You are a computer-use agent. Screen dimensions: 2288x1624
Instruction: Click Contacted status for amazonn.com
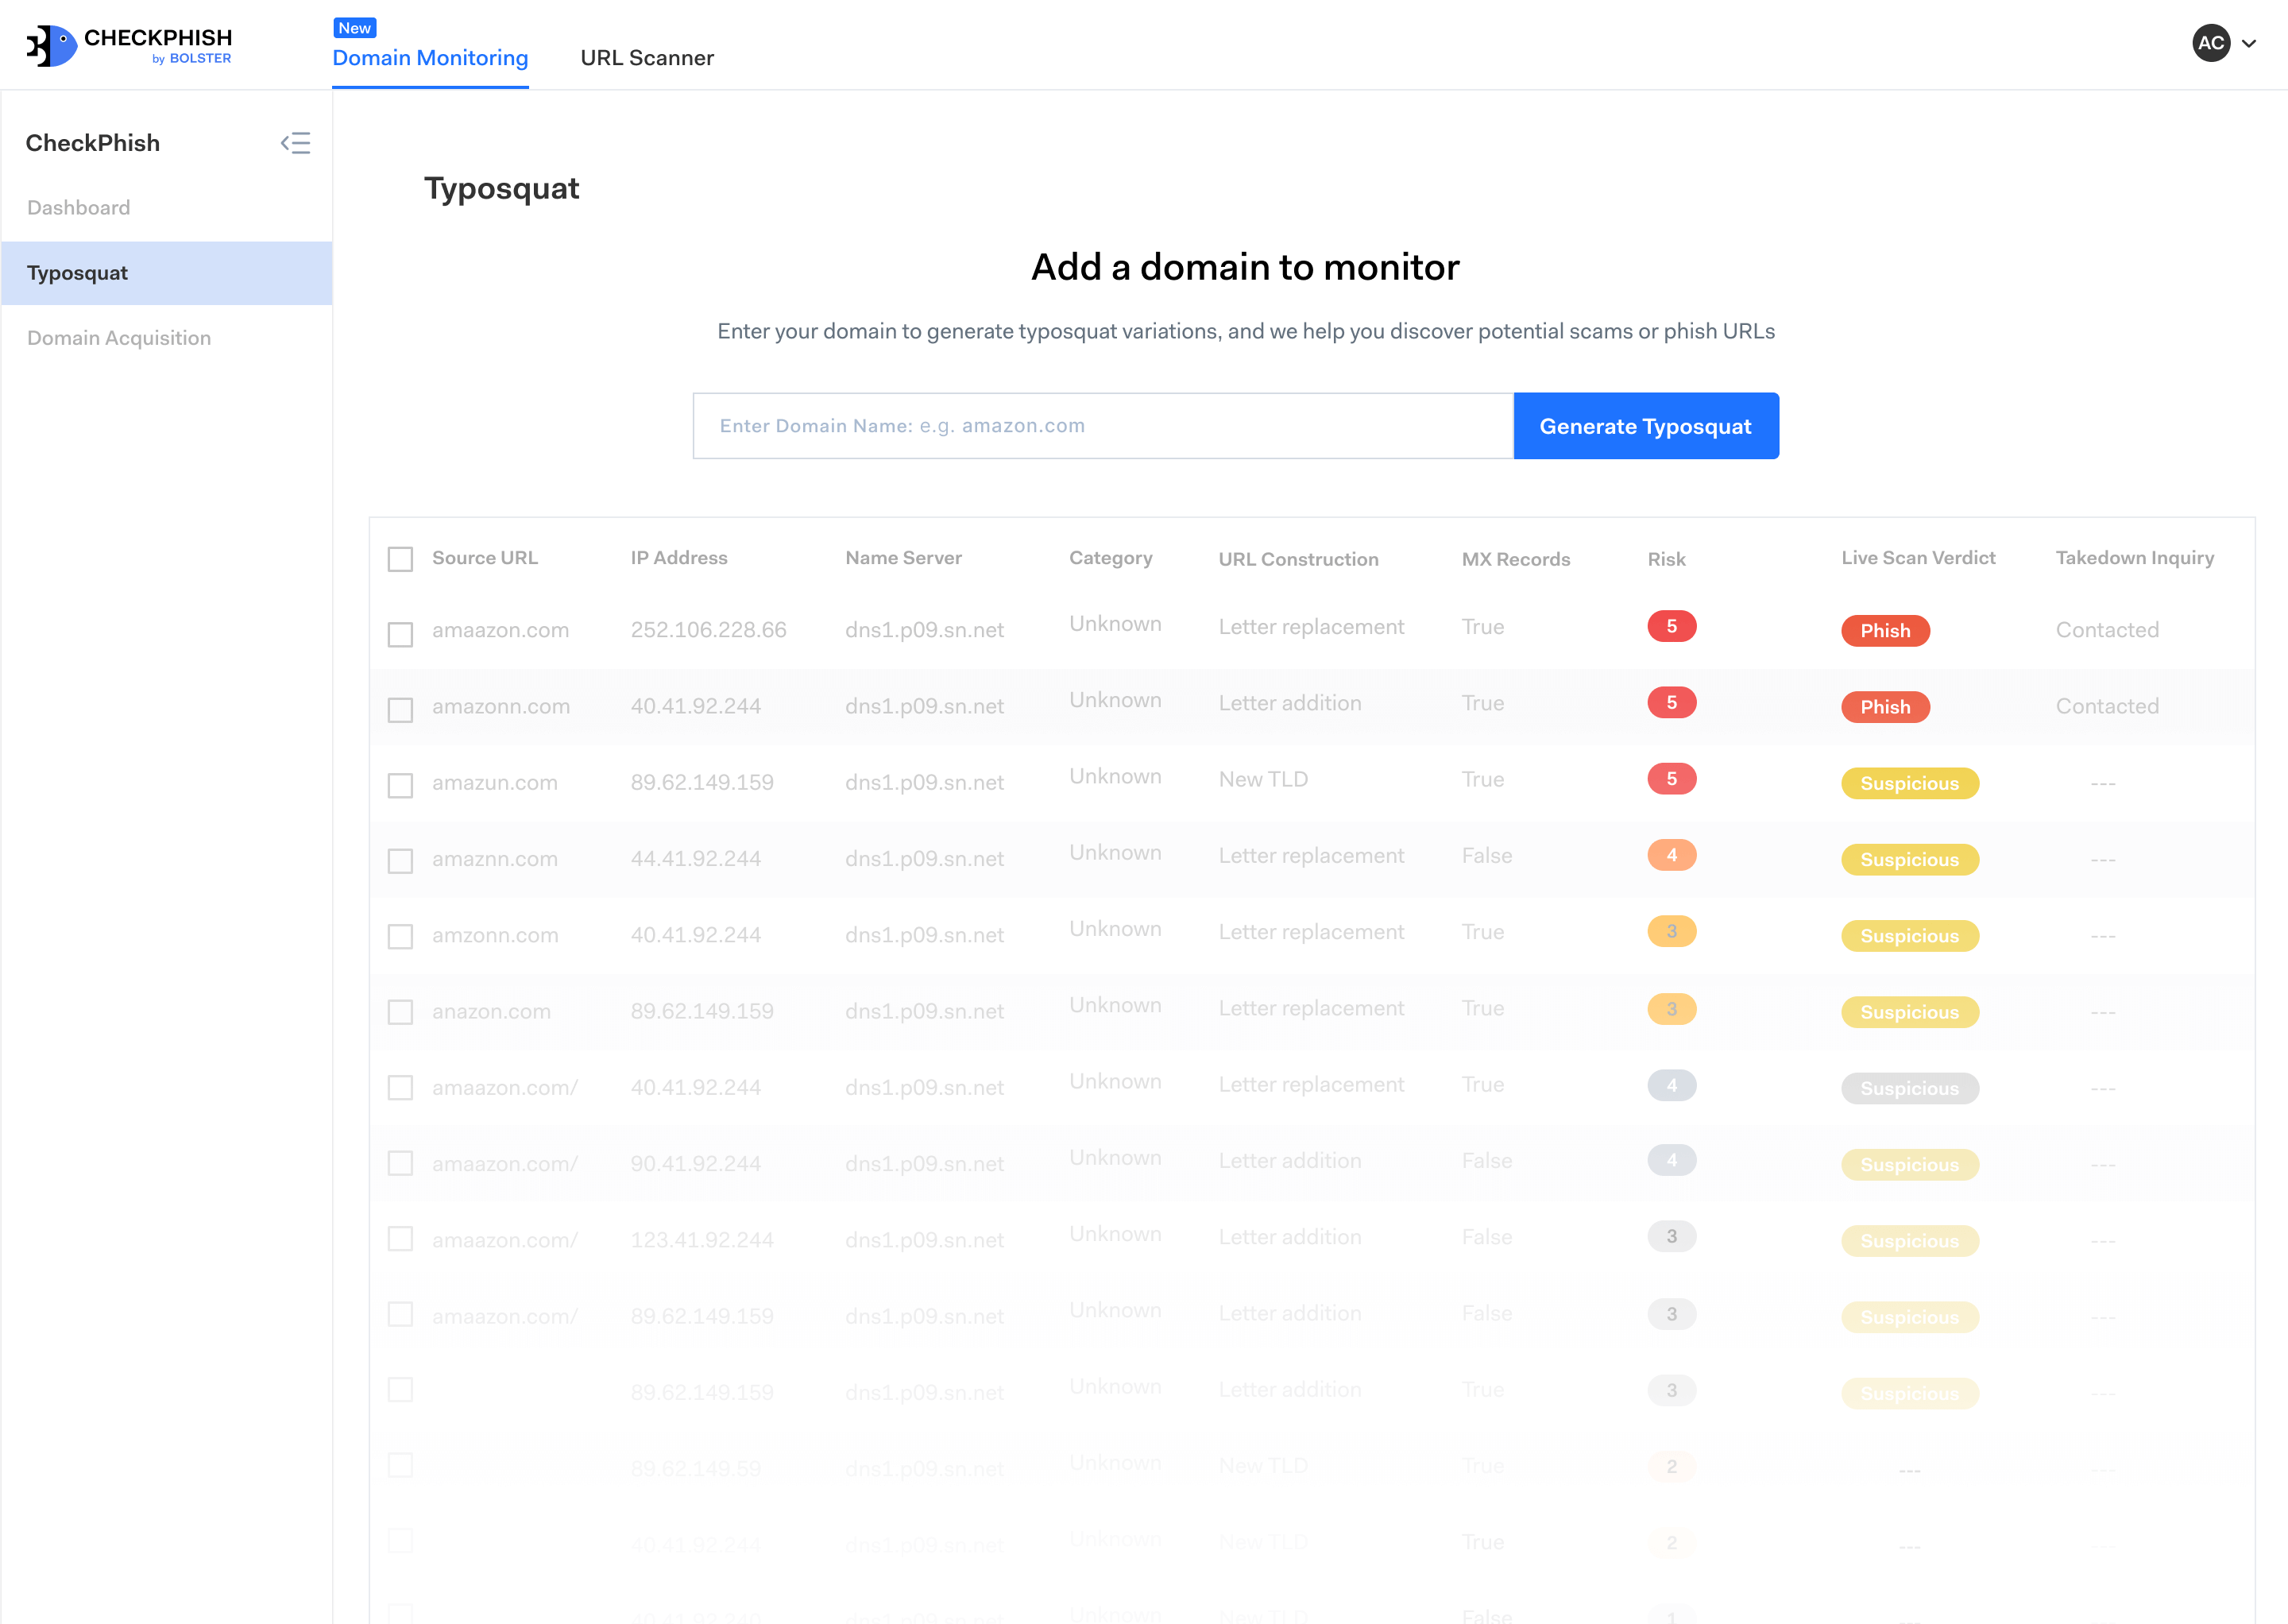[x=2107, y=706]
